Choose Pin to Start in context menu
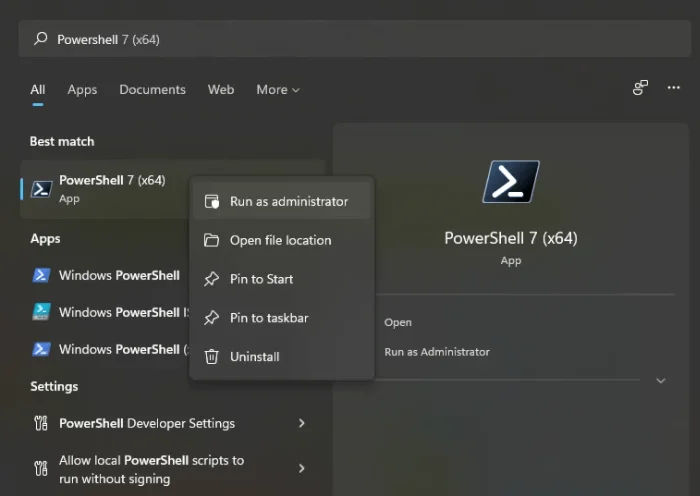700x496 pixels. (282, 279)
